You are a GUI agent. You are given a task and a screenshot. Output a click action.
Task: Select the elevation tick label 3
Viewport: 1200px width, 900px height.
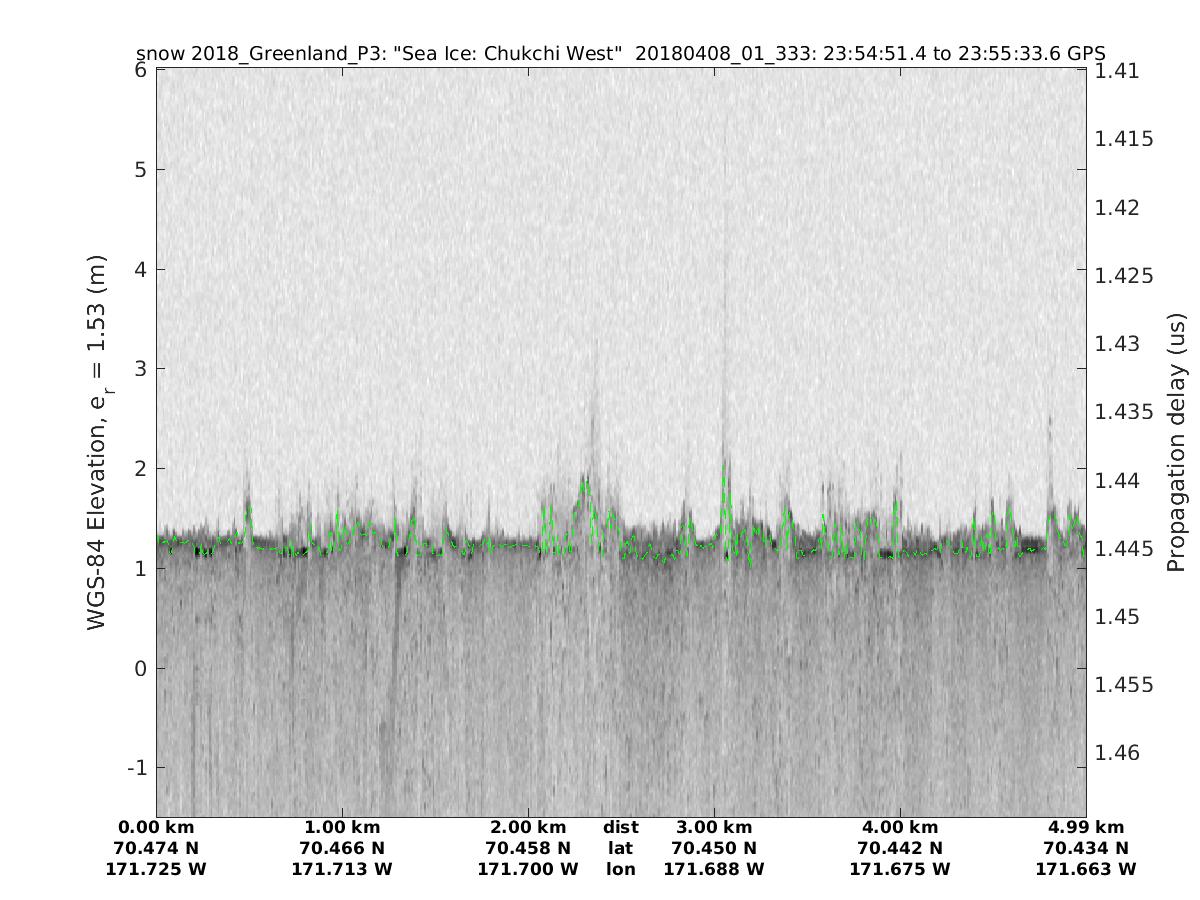pyautogui.click(x=141, y=369)
